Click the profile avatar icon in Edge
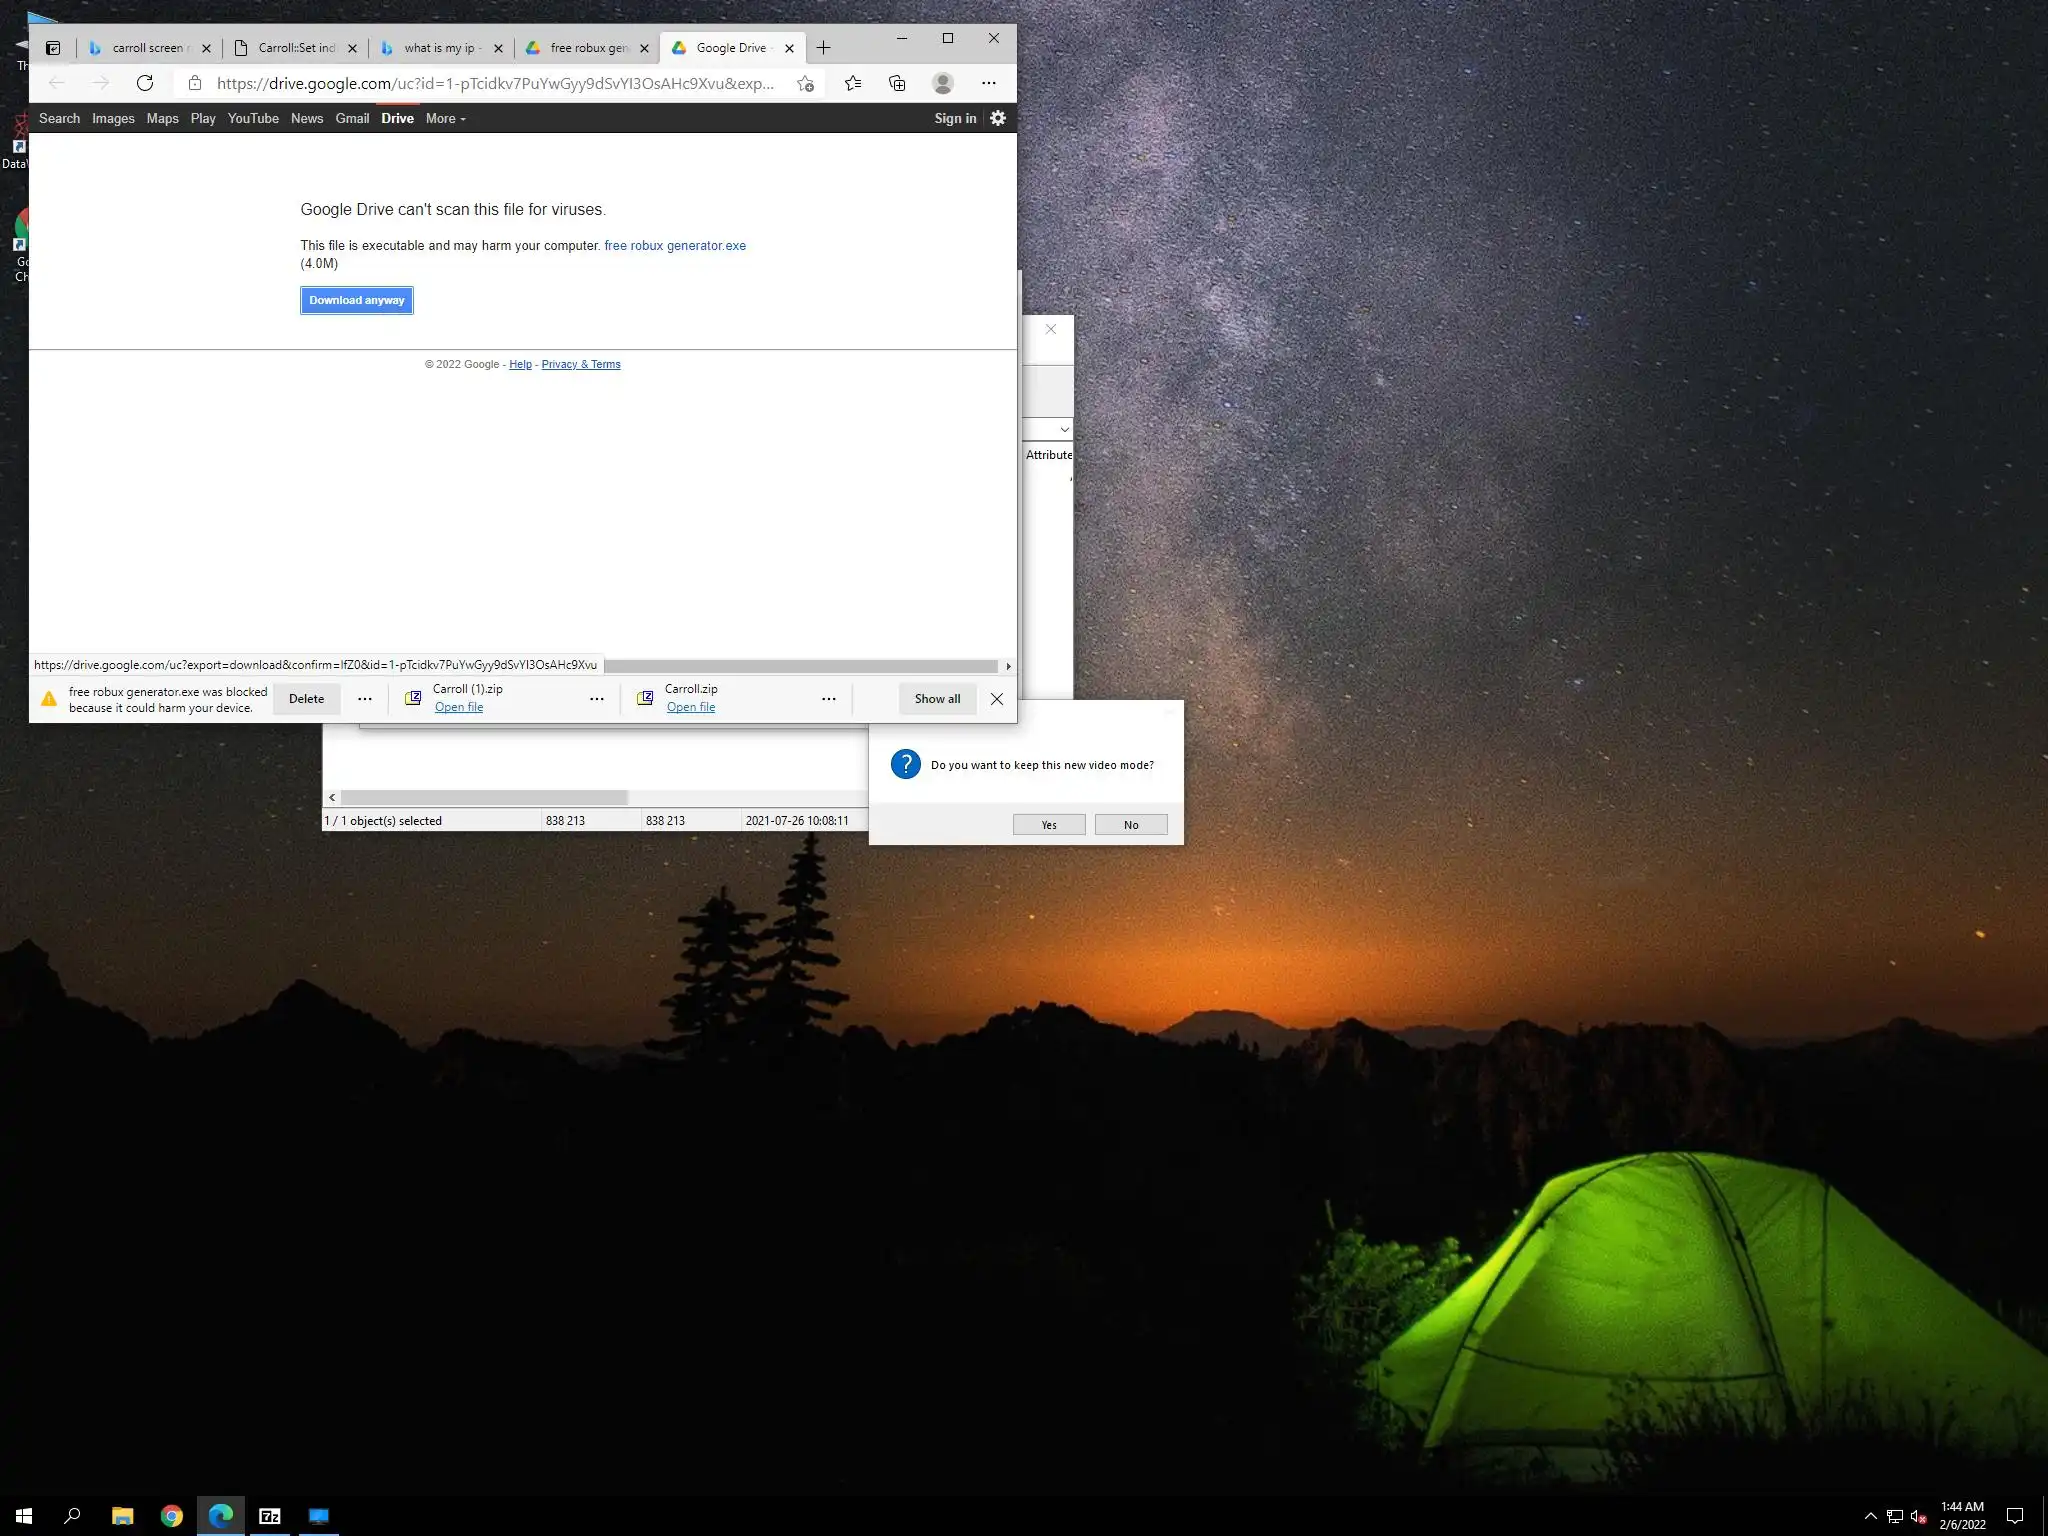 pos(942,83)
